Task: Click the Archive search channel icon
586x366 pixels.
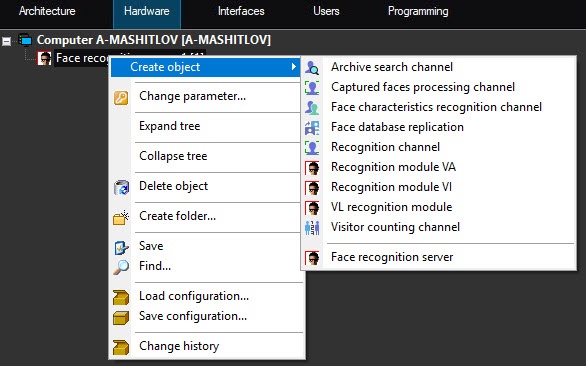Action: tap(312, 67)
